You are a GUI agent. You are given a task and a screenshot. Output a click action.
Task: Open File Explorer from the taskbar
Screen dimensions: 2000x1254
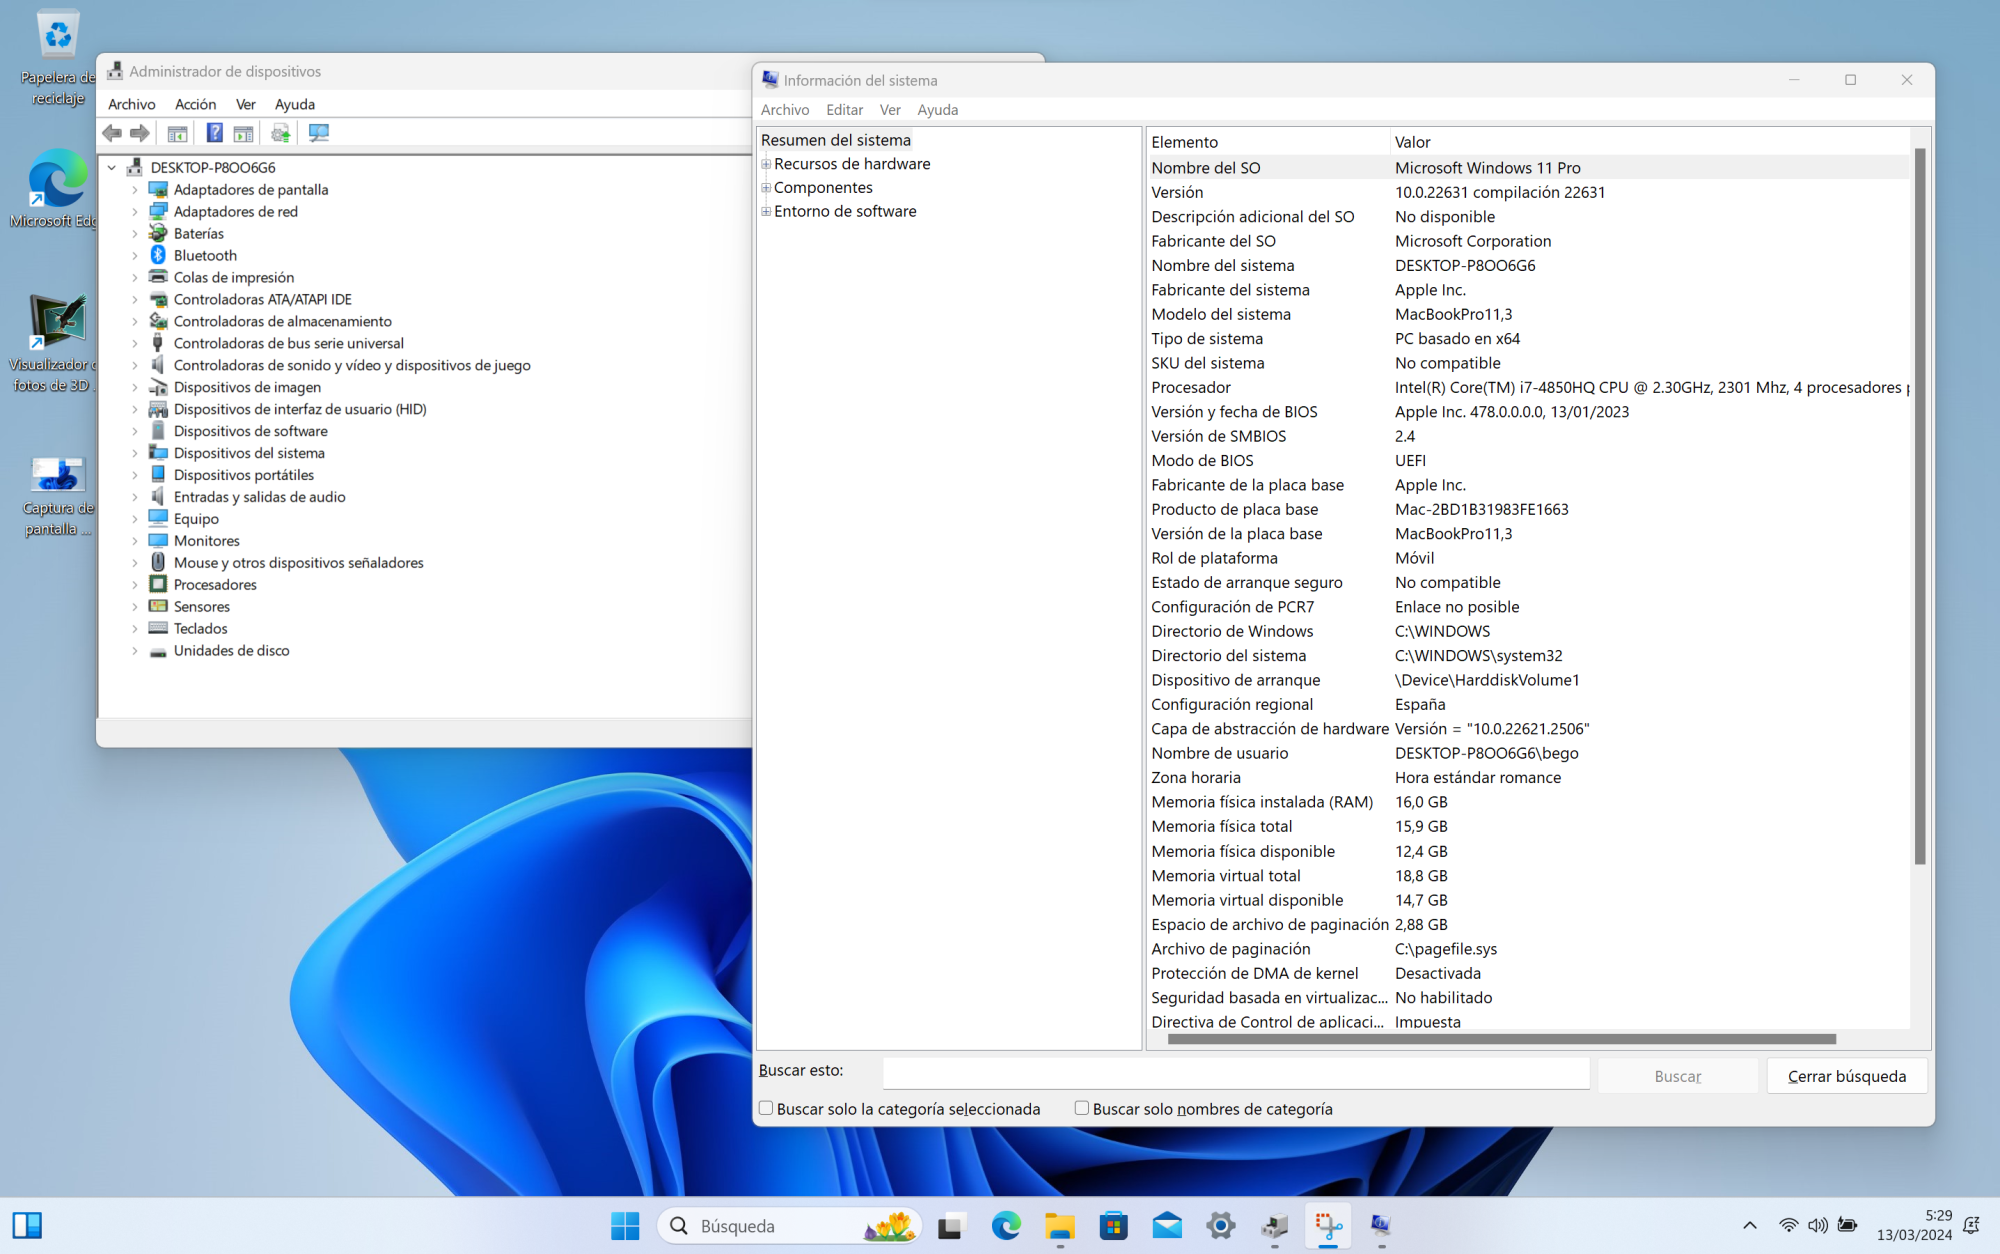pos(1060,1225)
